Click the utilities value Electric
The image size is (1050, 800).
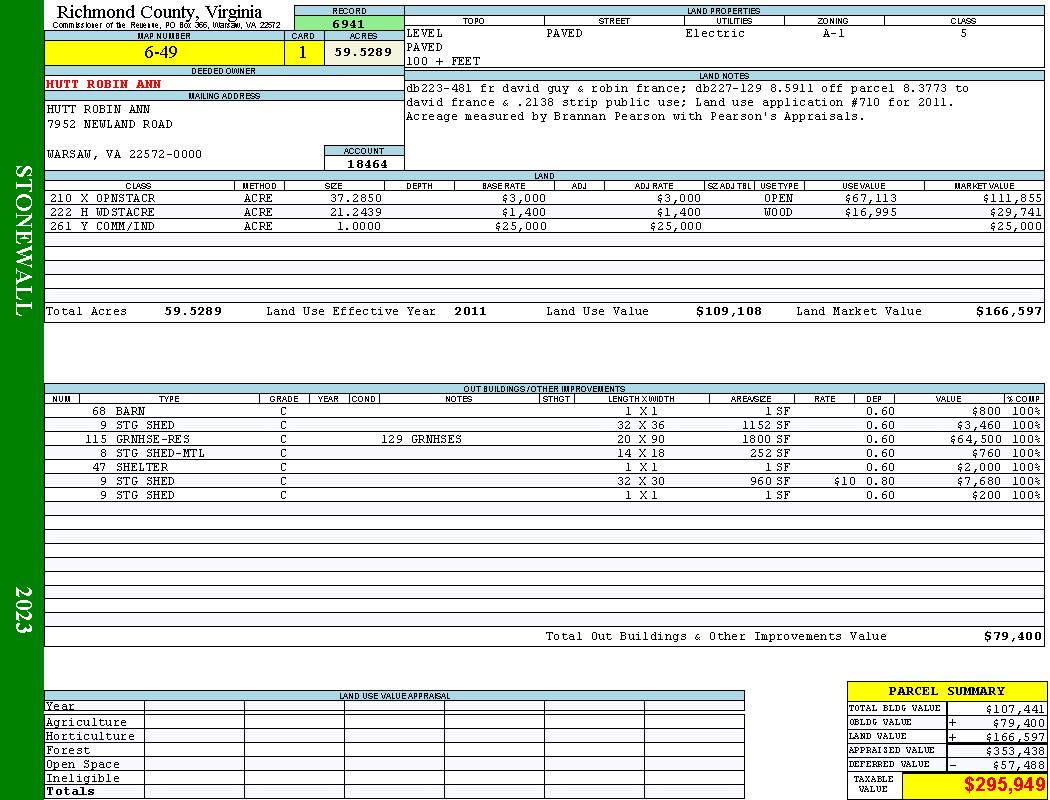[x=715, y=33]
